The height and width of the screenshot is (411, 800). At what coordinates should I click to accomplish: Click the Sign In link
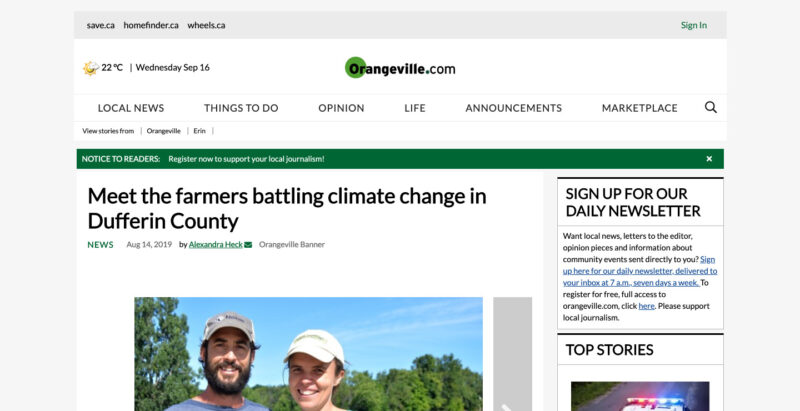pos(694,25)
